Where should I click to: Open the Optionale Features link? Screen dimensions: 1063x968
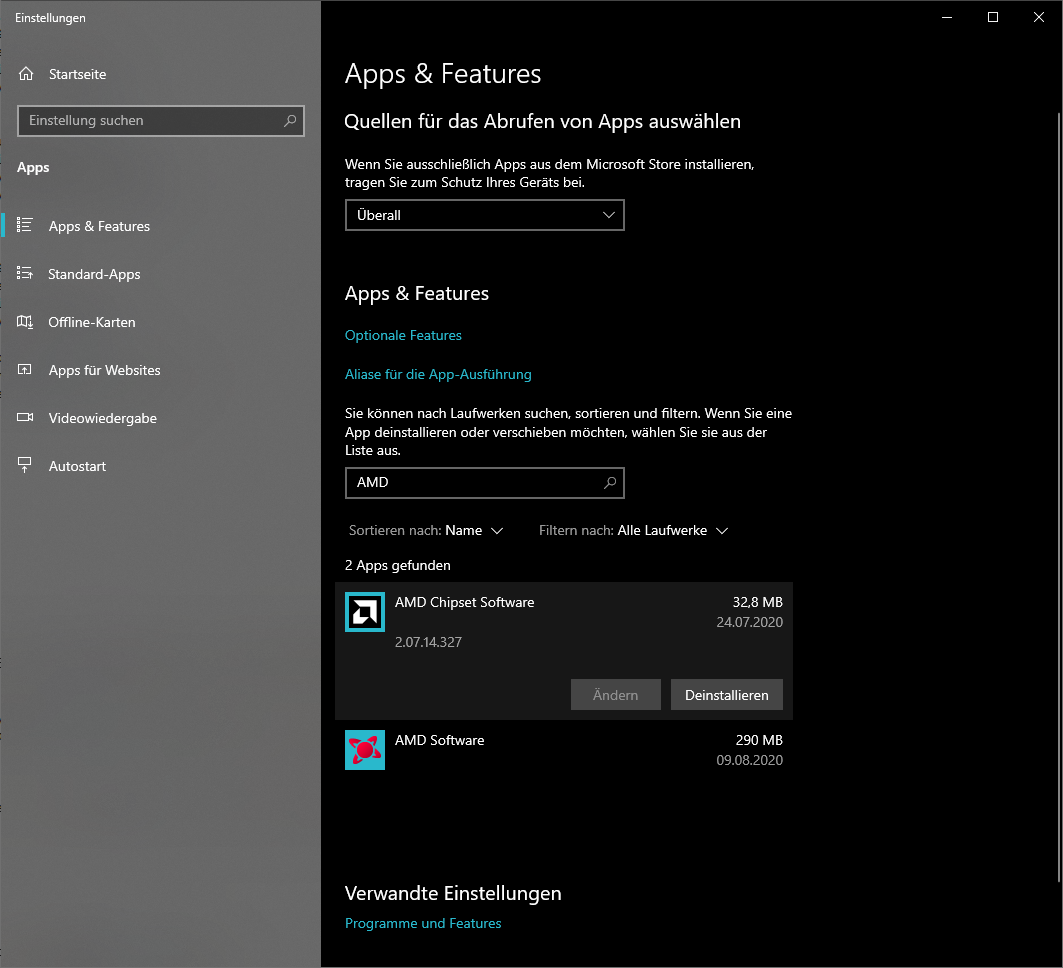[x=403, y=336]
